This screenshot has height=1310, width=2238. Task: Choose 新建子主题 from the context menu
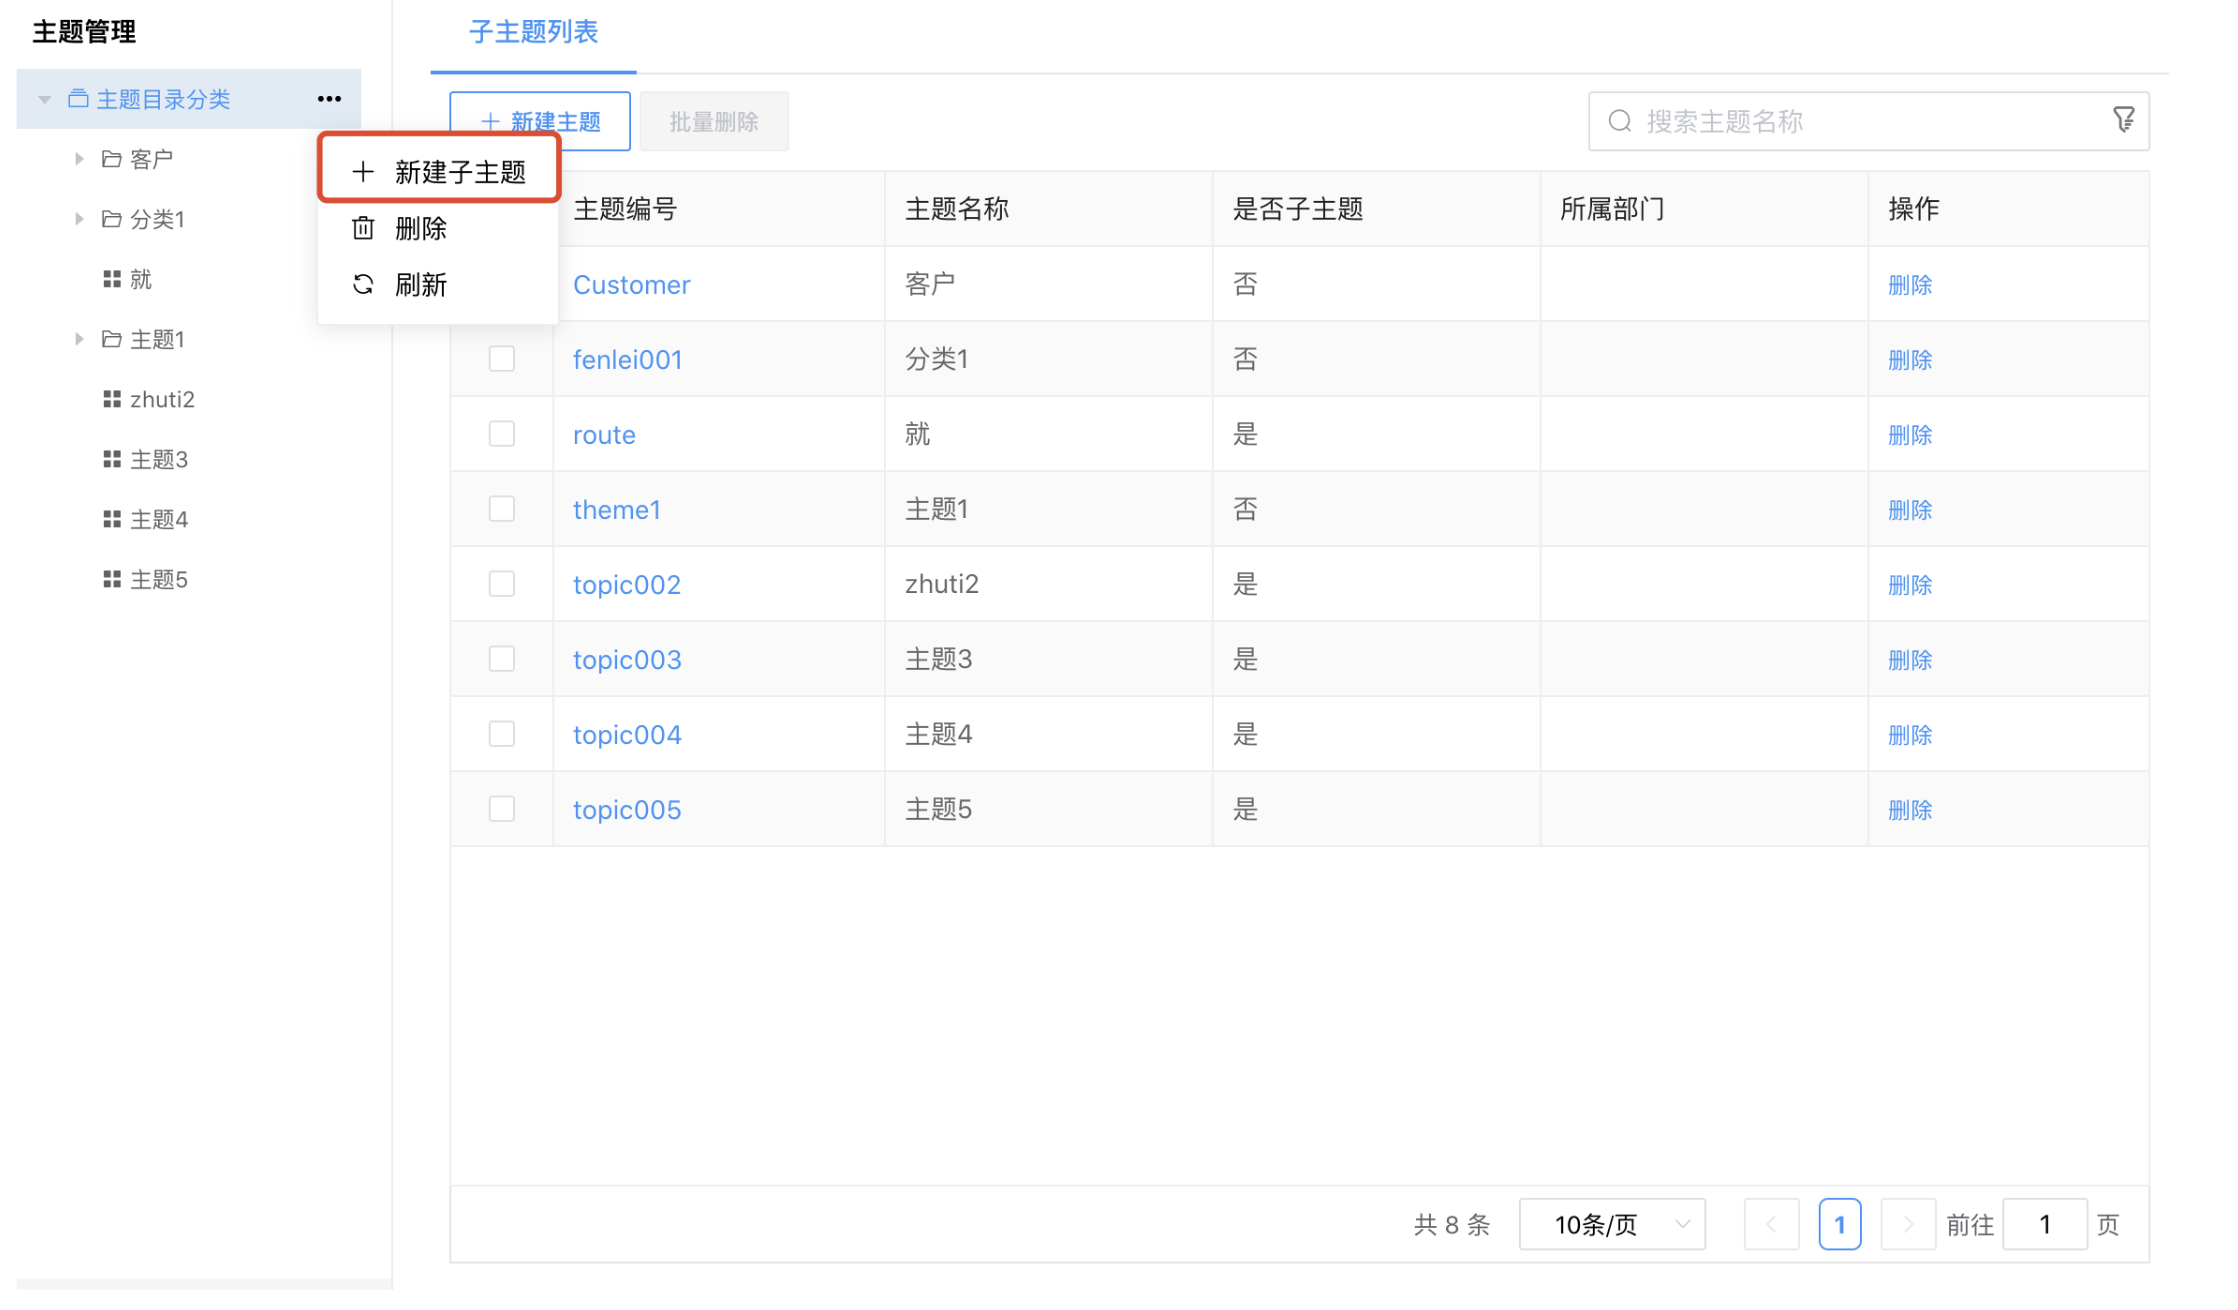459,172
